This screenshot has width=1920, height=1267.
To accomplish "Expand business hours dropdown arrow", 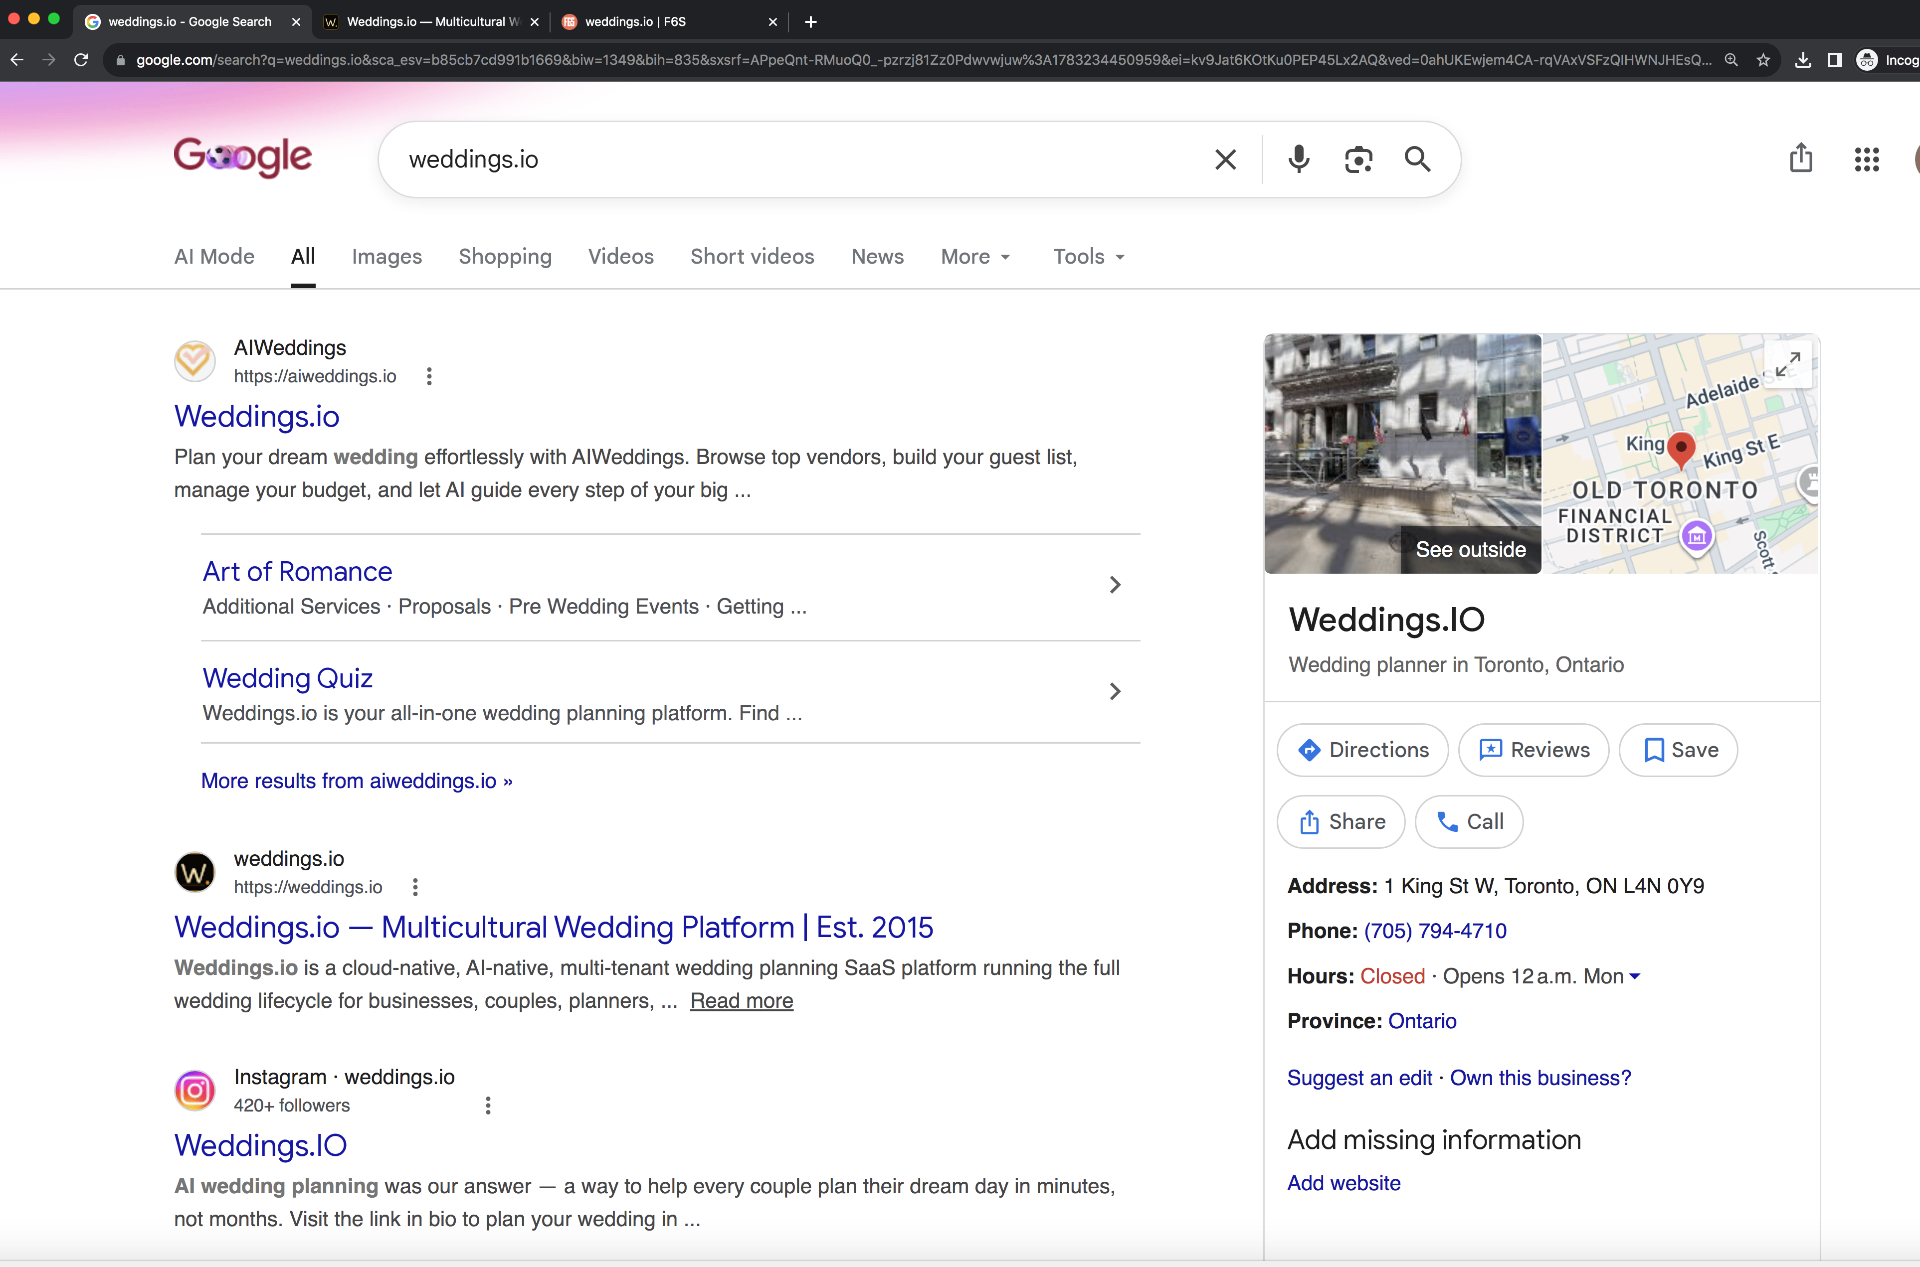I will [1635, 976].
